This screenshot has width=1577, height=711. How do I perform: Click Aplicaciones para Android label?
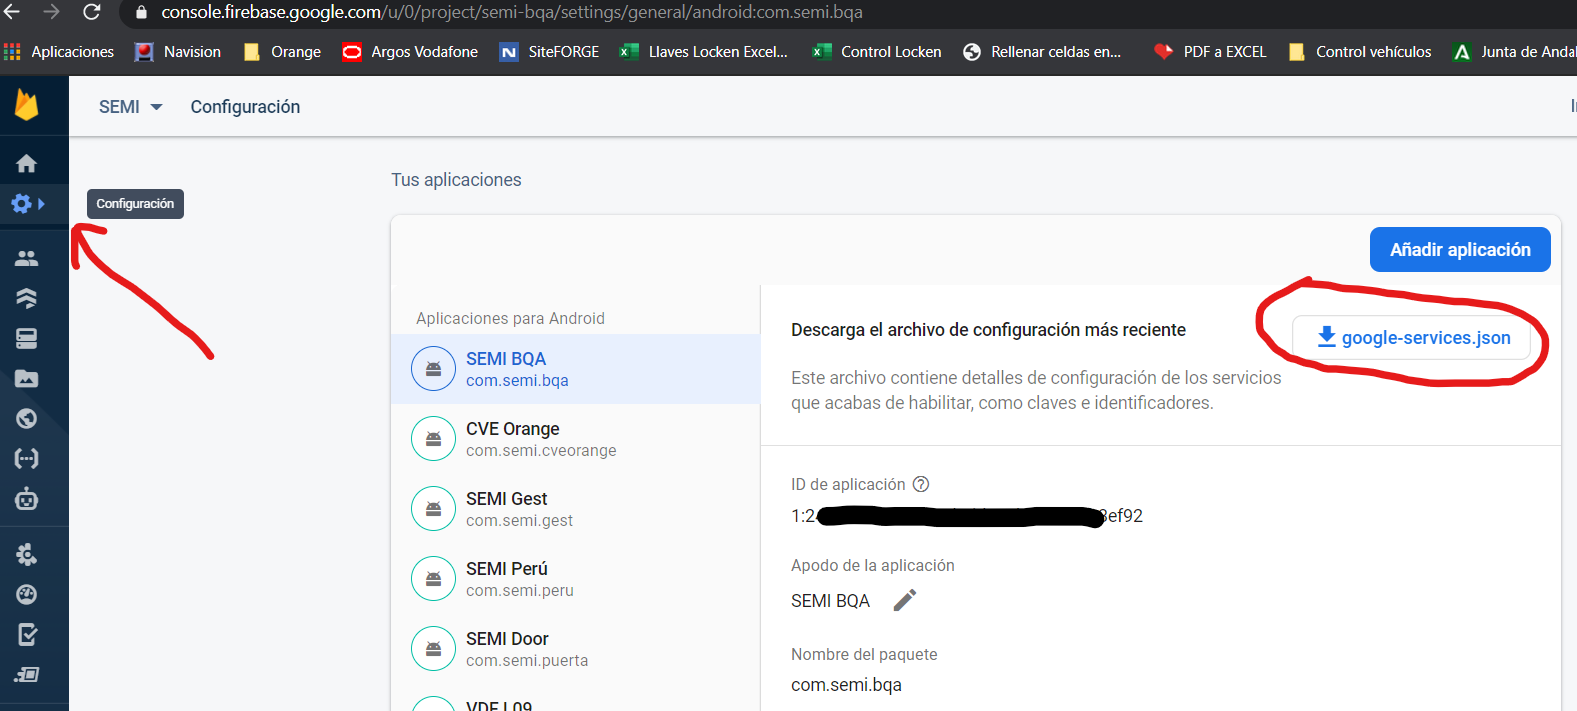(x=510, y=318)
